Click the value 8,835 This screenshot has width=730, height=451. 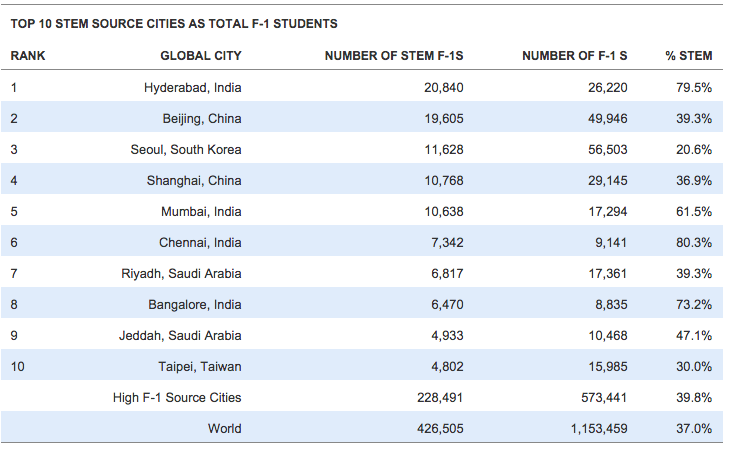tap(611, 305)
